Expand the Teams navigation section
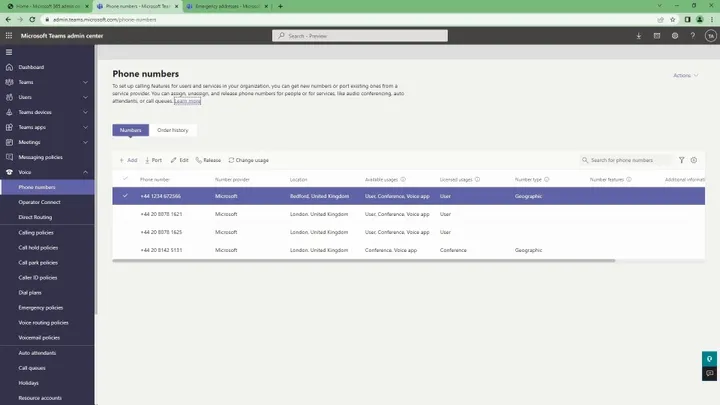The height and width of the screenshot is (405, 720). [x=85, y=82]
